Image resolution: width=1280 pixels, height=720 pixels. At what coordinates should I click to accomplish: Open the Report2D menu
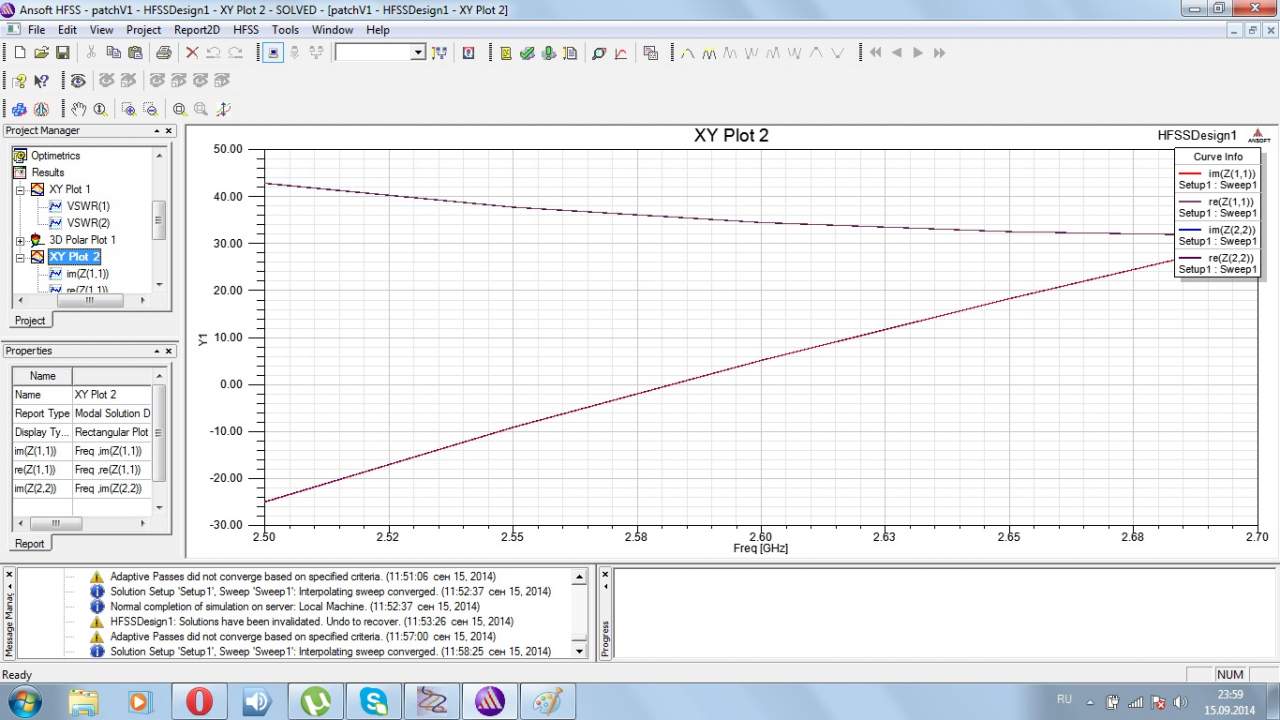coord(196,30)
